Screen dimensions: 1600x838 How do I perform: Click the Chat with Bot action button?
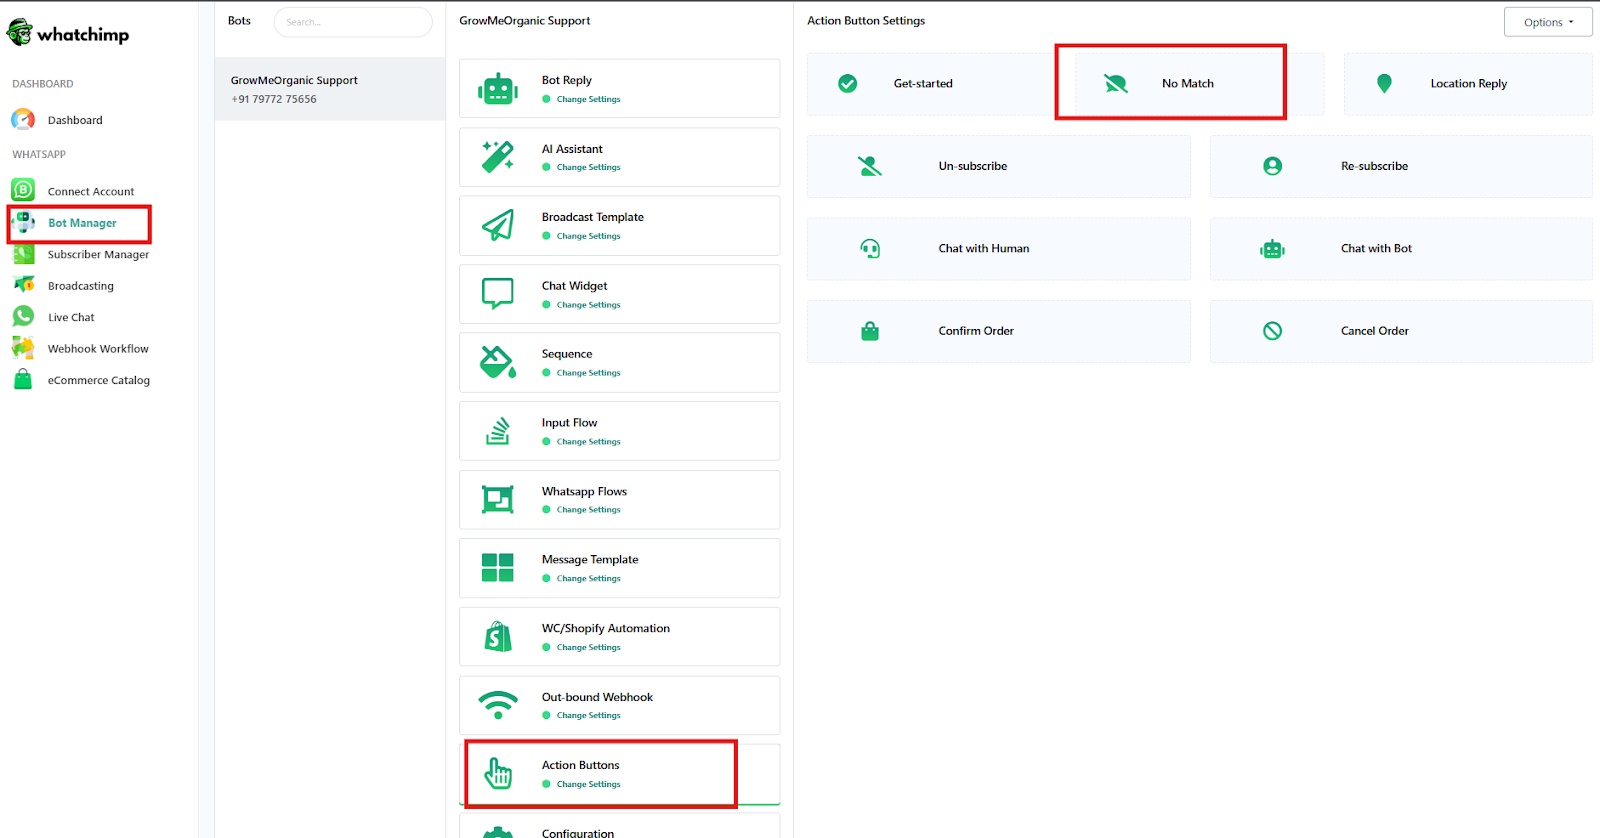(1401, 249)
